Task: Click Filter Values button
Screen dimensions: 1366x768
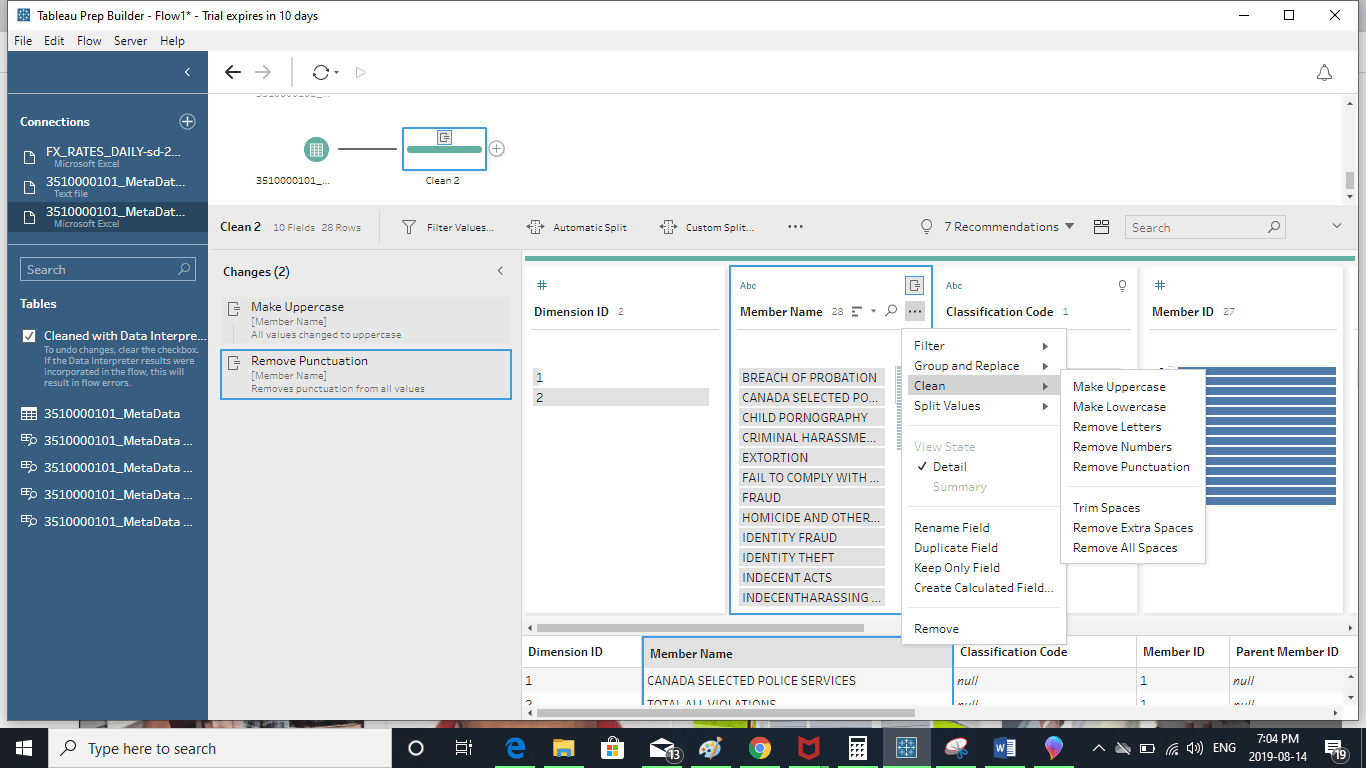Action: (447, 227)
